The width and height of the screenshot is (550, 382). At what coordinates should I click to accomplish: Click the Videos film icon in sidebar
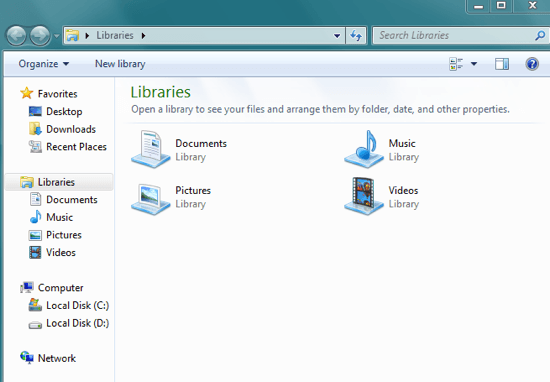pyautogui.click(x=35, y=252)
